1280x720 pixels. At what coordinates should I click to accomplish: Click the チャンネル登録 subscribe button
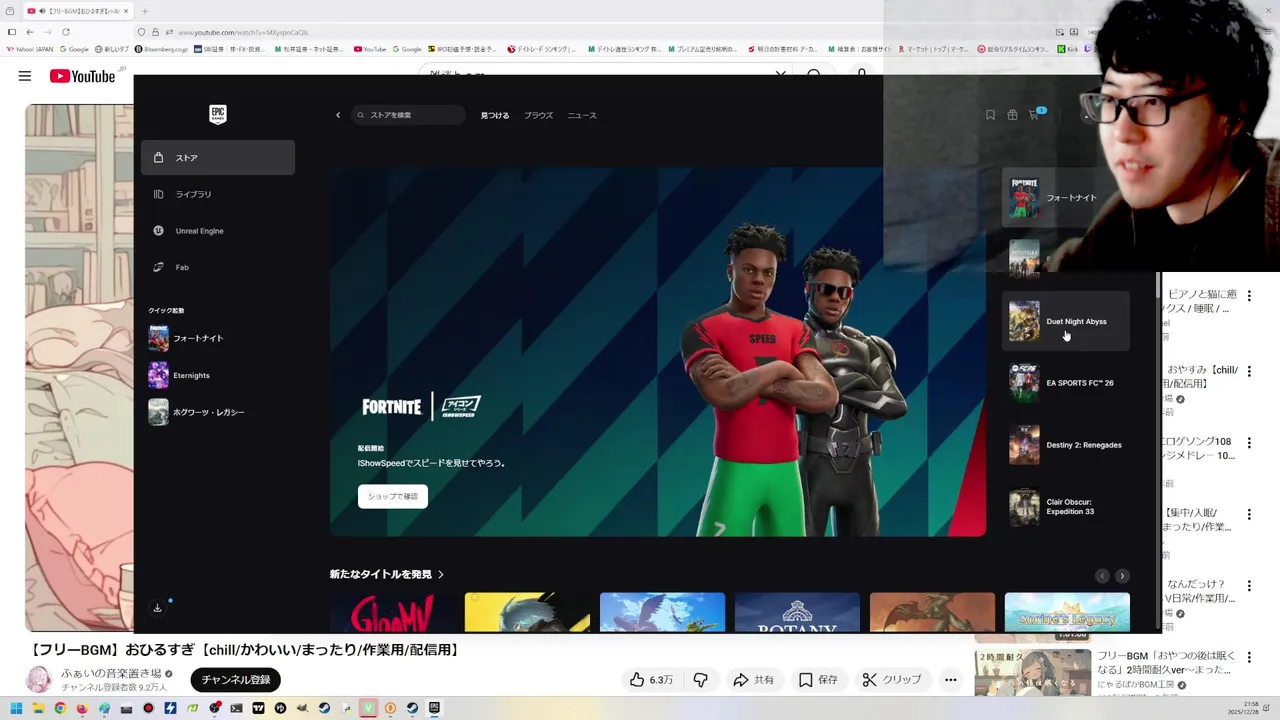point(236,680)
